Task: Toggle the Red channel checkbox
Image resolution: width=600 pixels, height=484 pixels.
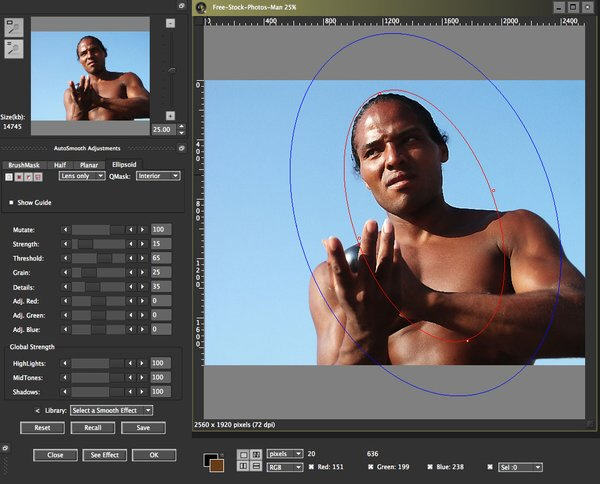Action: point(312,466)
